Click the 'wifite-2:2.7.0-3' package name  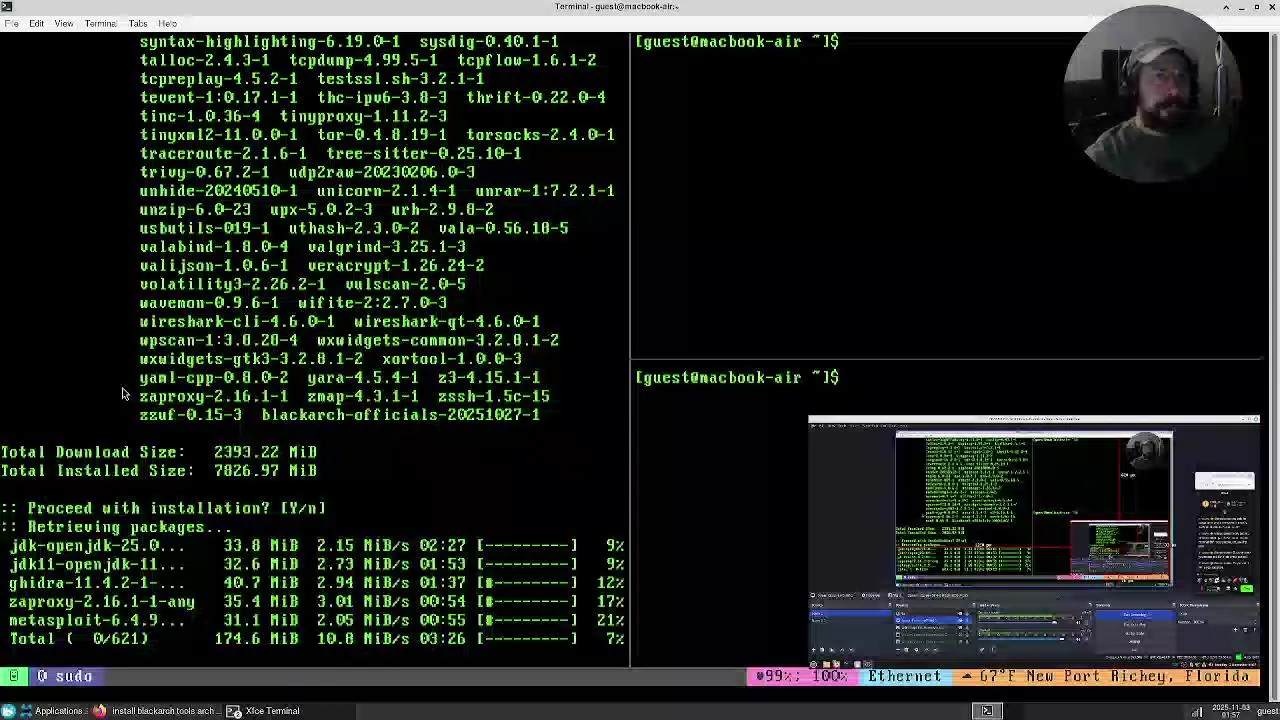tap(372, 303)
